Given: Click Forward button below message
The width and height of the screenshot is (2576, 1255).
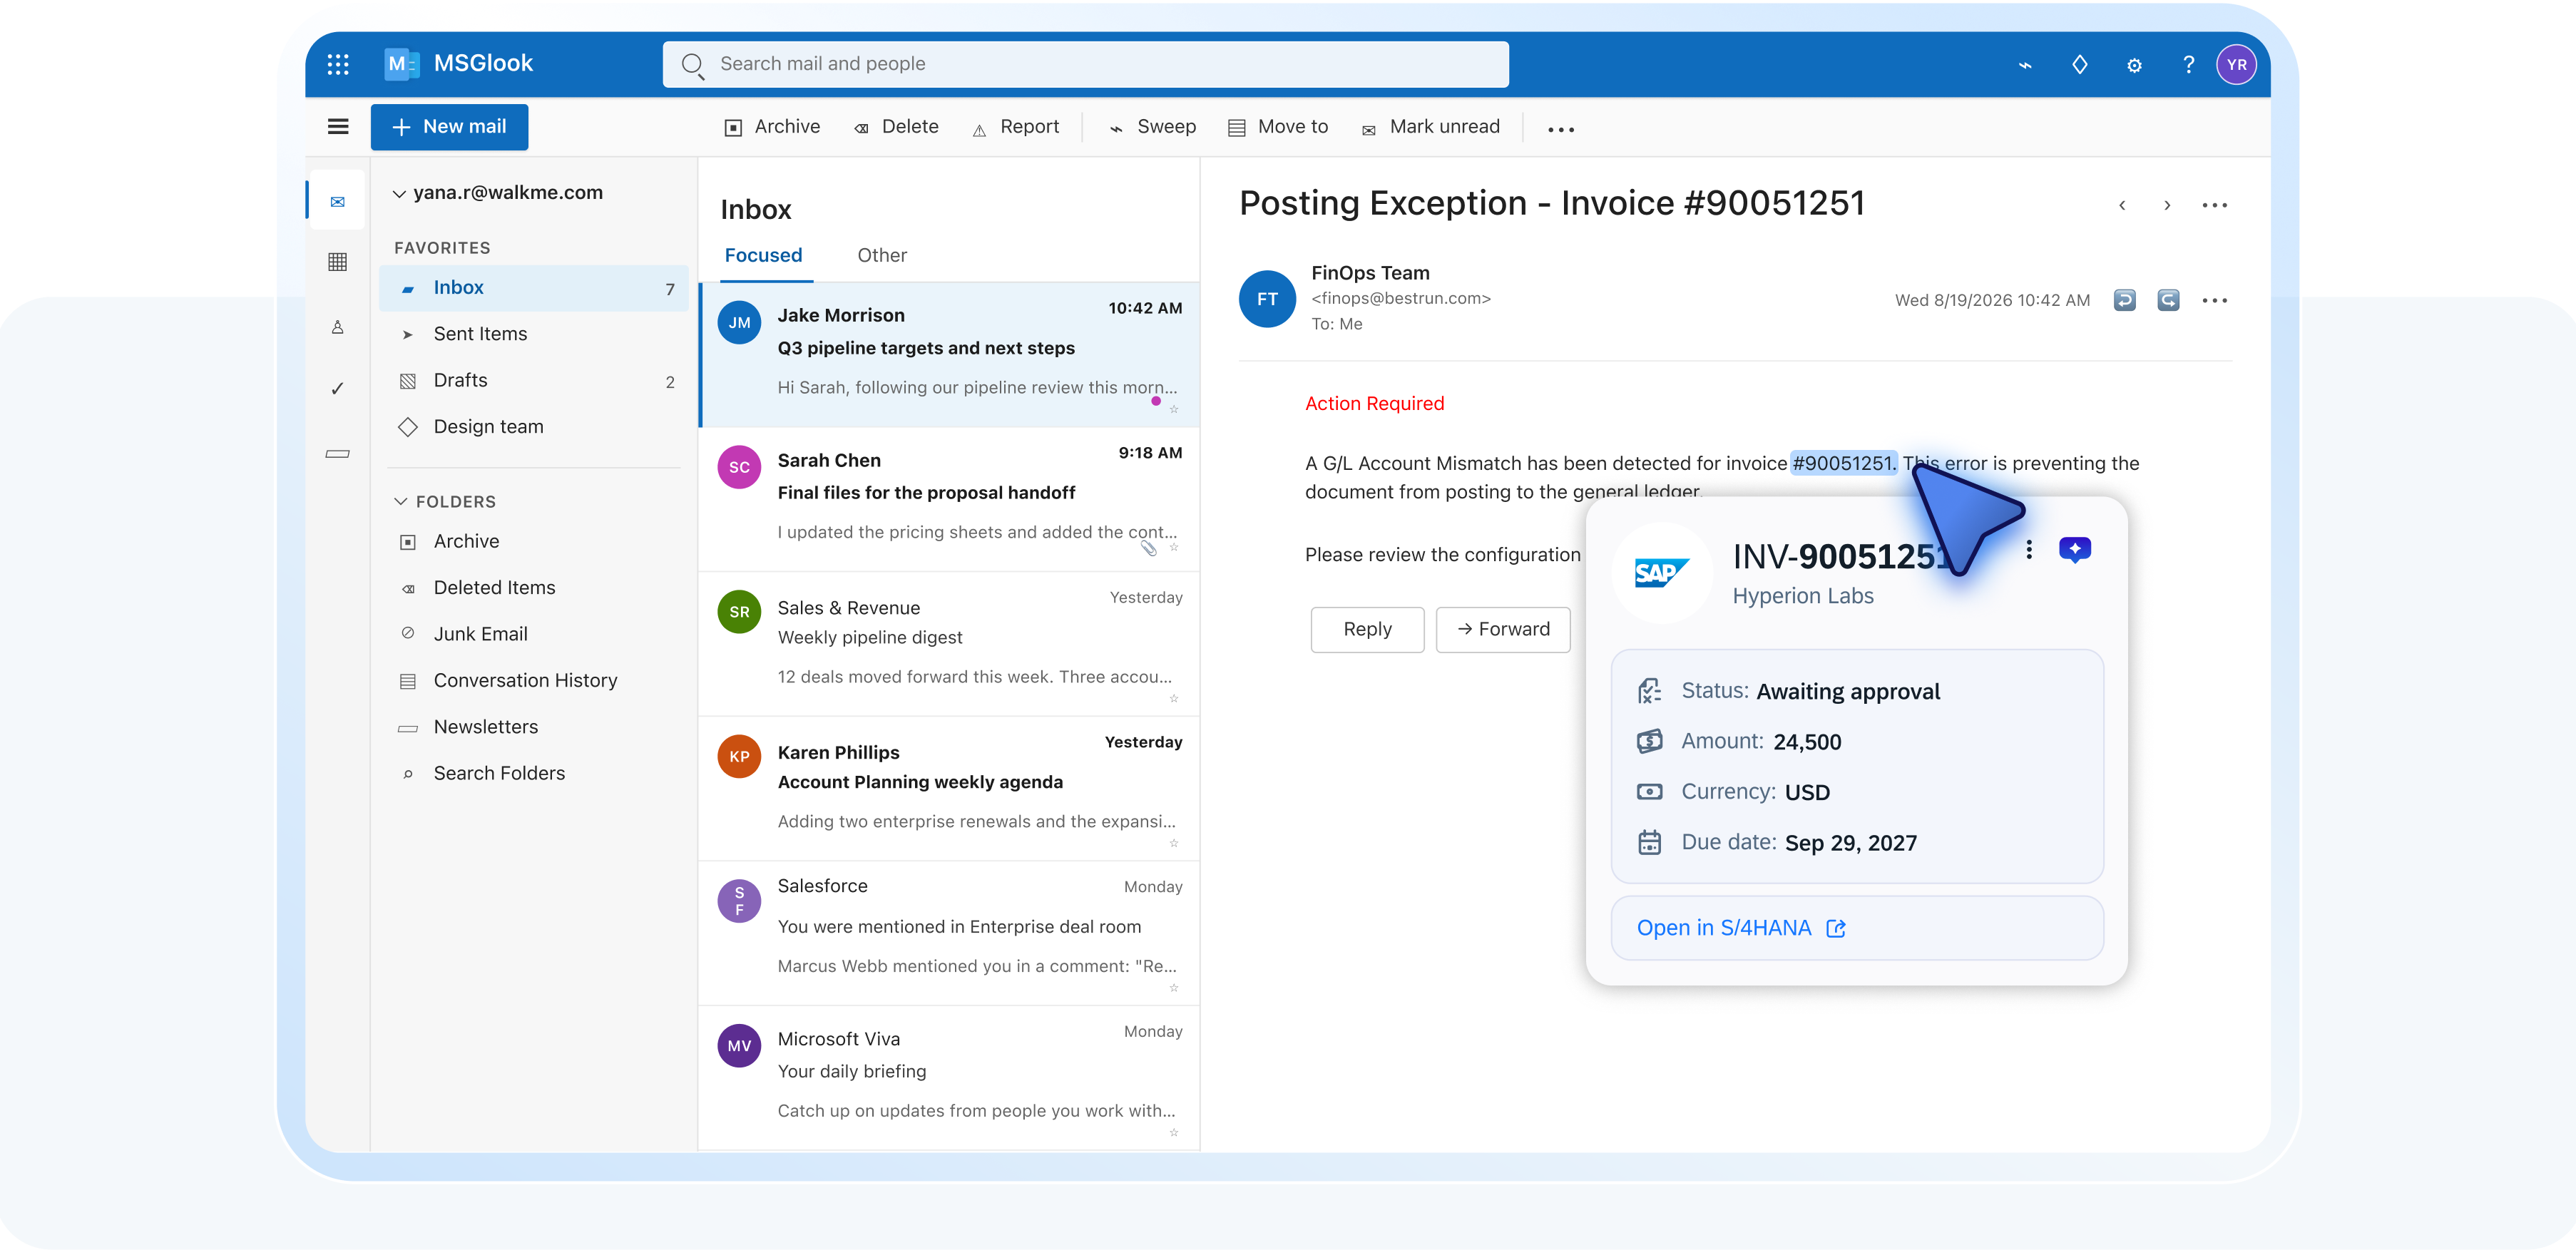Looking at the screenshot, I should tap(1503, 629).
